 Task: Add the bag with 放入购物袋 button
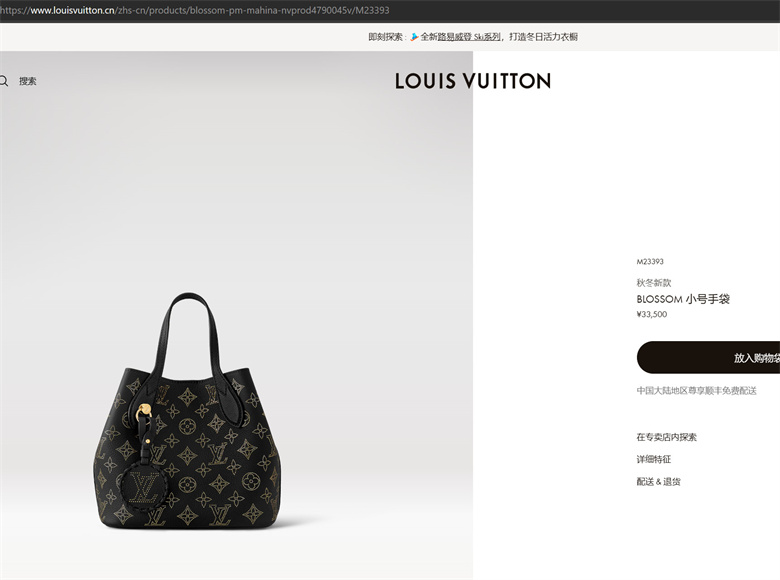point(708,357)
